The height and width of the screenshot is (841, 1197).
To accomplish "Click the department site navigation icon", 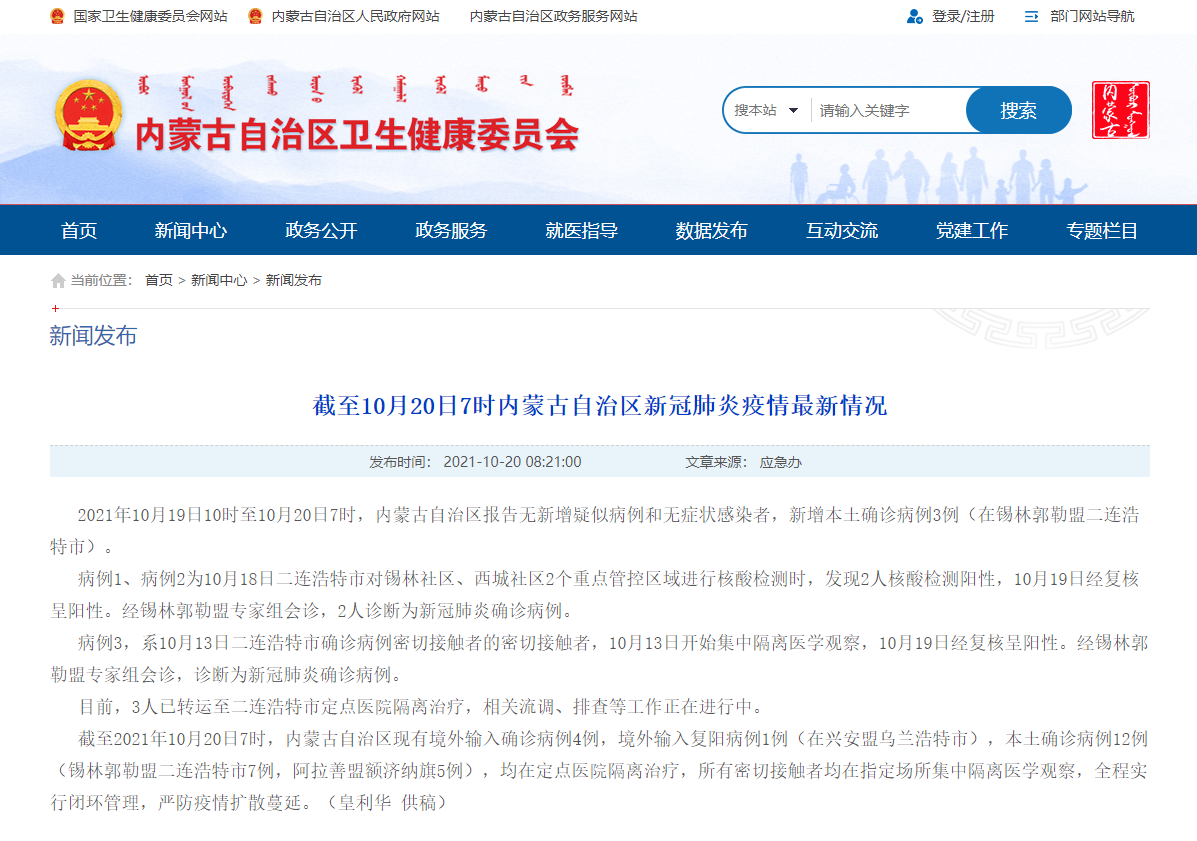I will tap(1032, 16).
